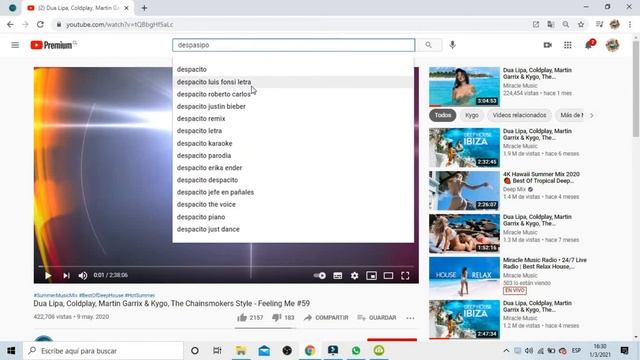The image size is (640, 360).
Task: Enter full screen mode
Action: coord(405,276)
